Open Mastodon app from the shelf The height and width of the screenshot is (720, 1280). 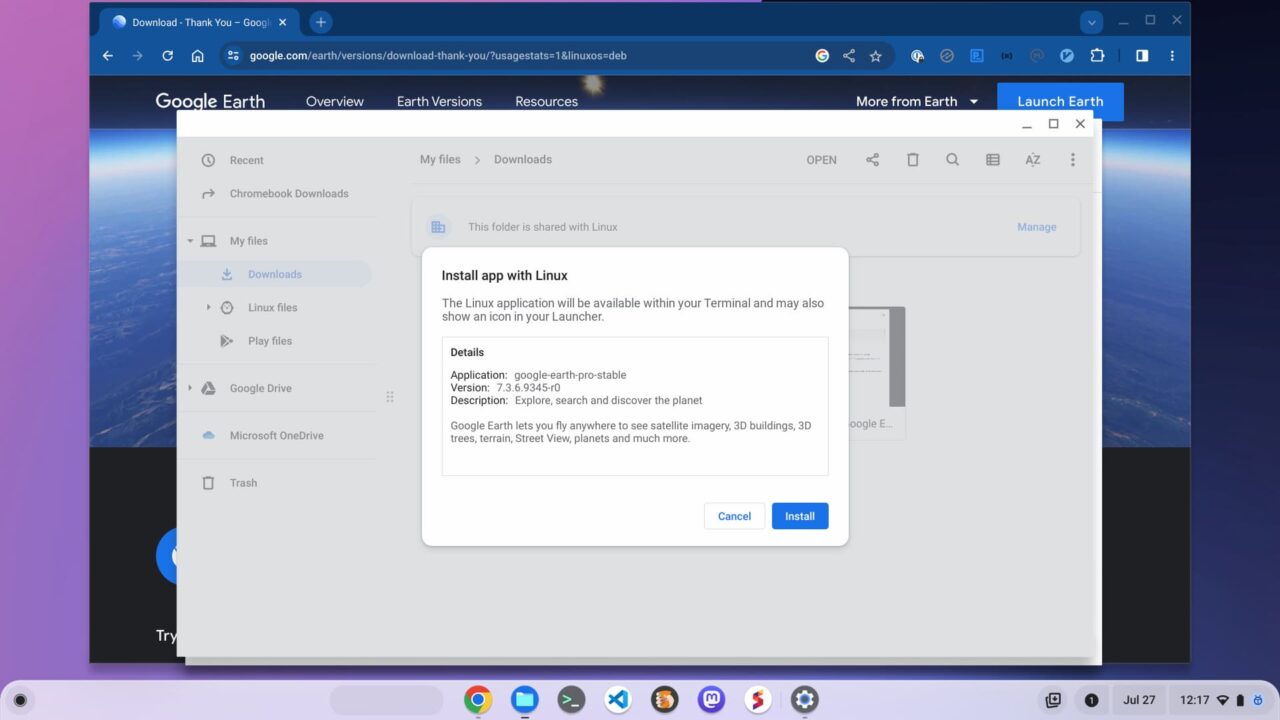(x=711, y=700)
